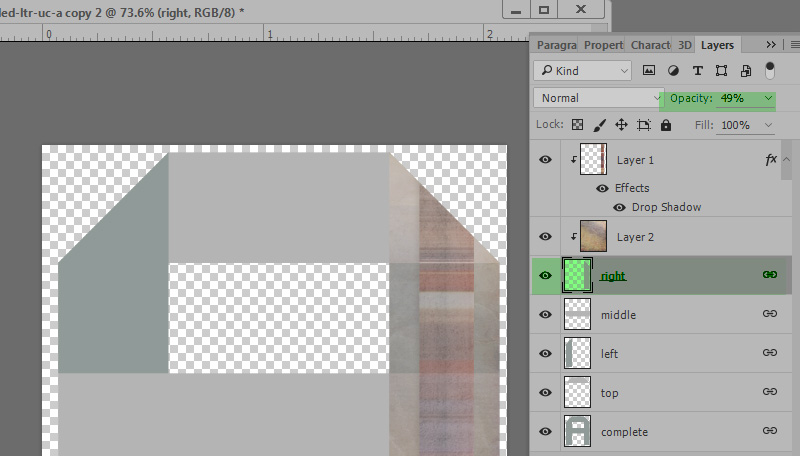Lock image pixels brush icon

(599, 125)
